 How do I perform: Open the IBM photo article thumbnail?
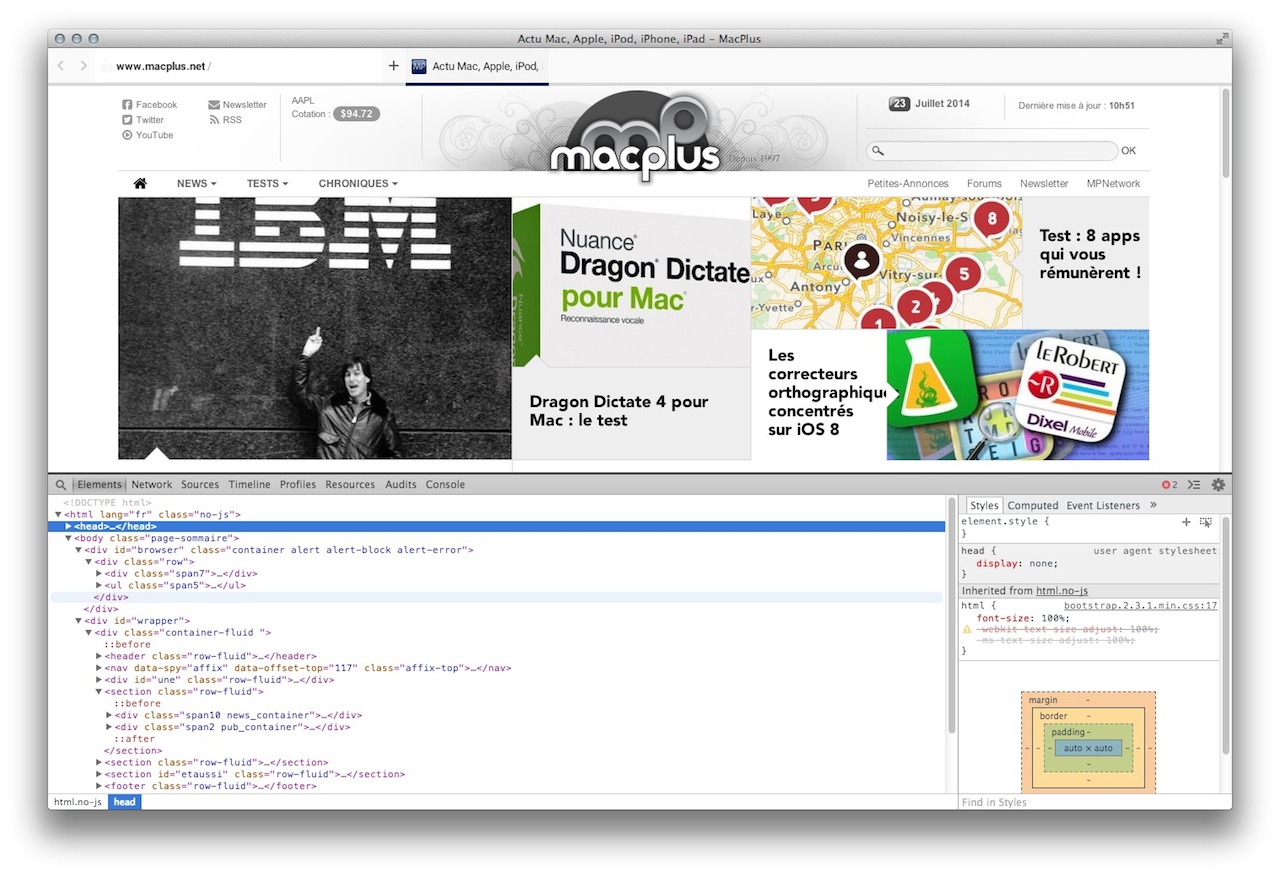tap(315, 328)
